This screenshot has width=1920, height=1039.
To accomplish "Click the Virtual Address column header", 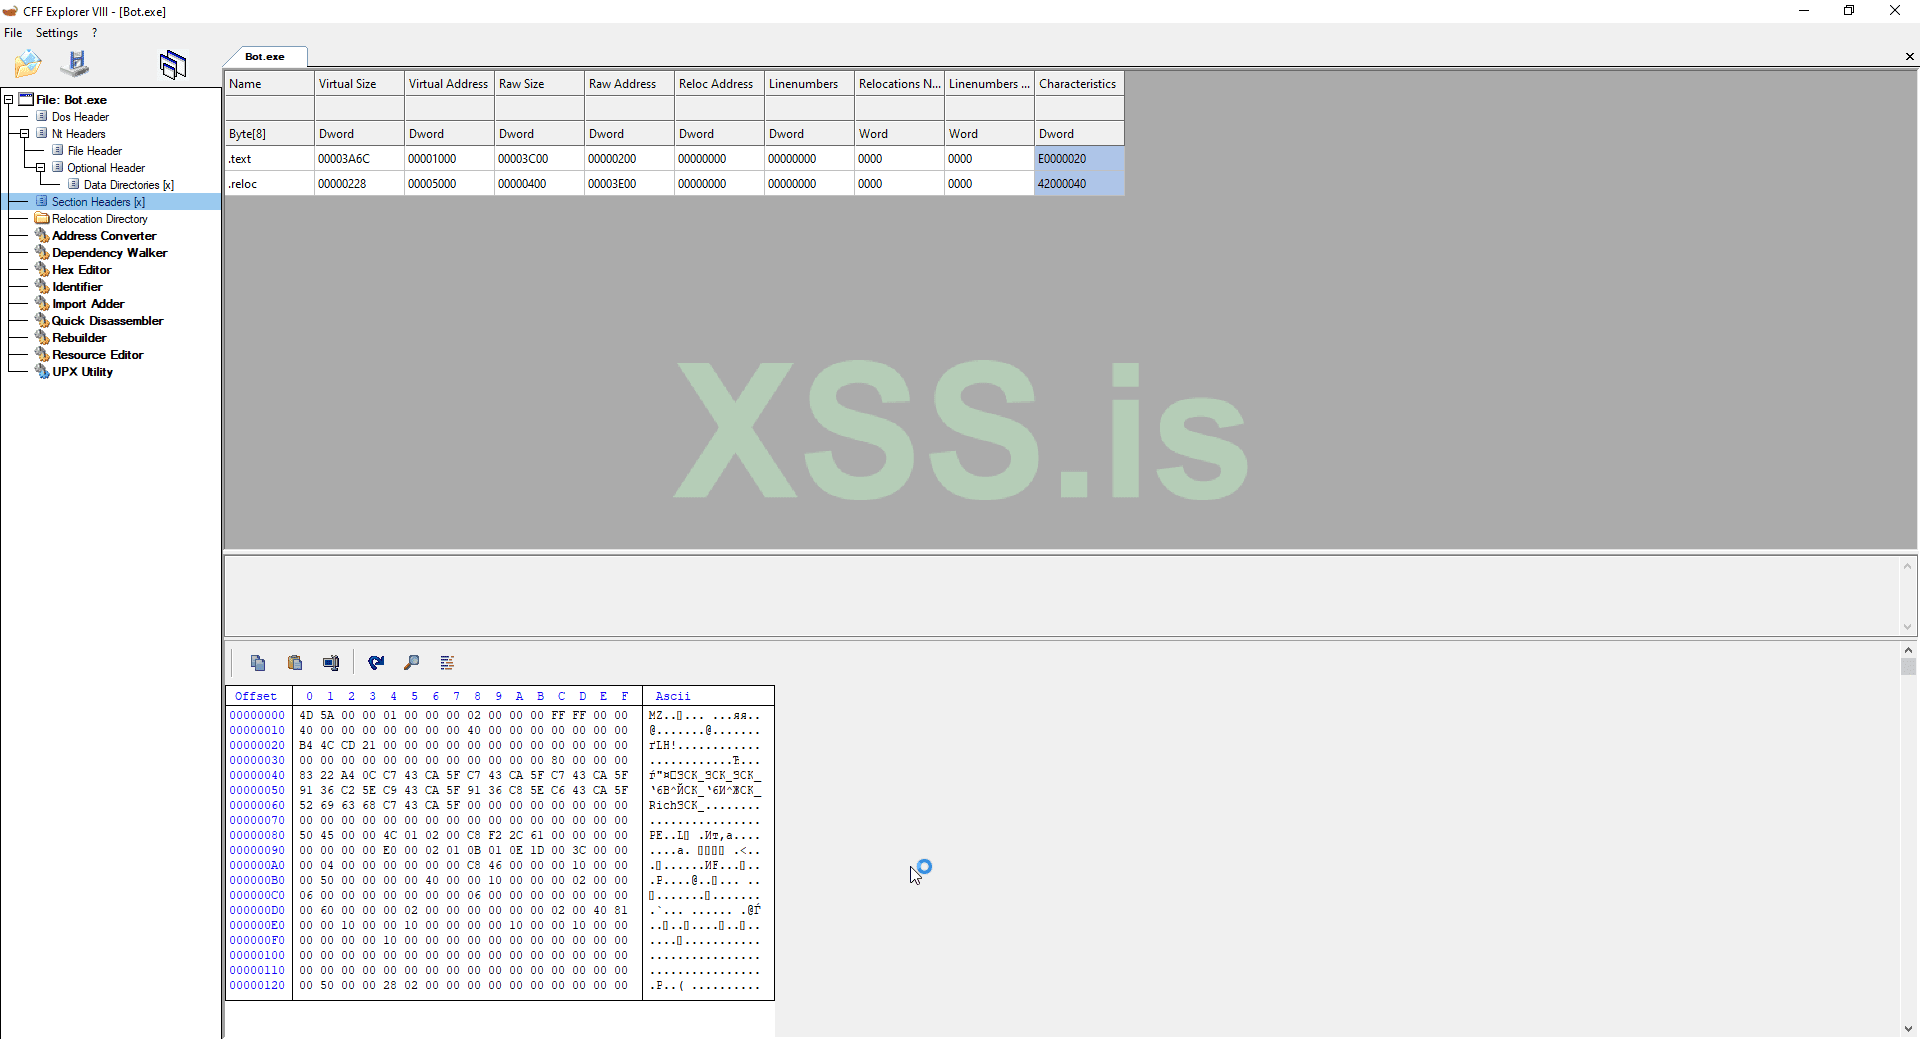I will [x=449, y=84].
